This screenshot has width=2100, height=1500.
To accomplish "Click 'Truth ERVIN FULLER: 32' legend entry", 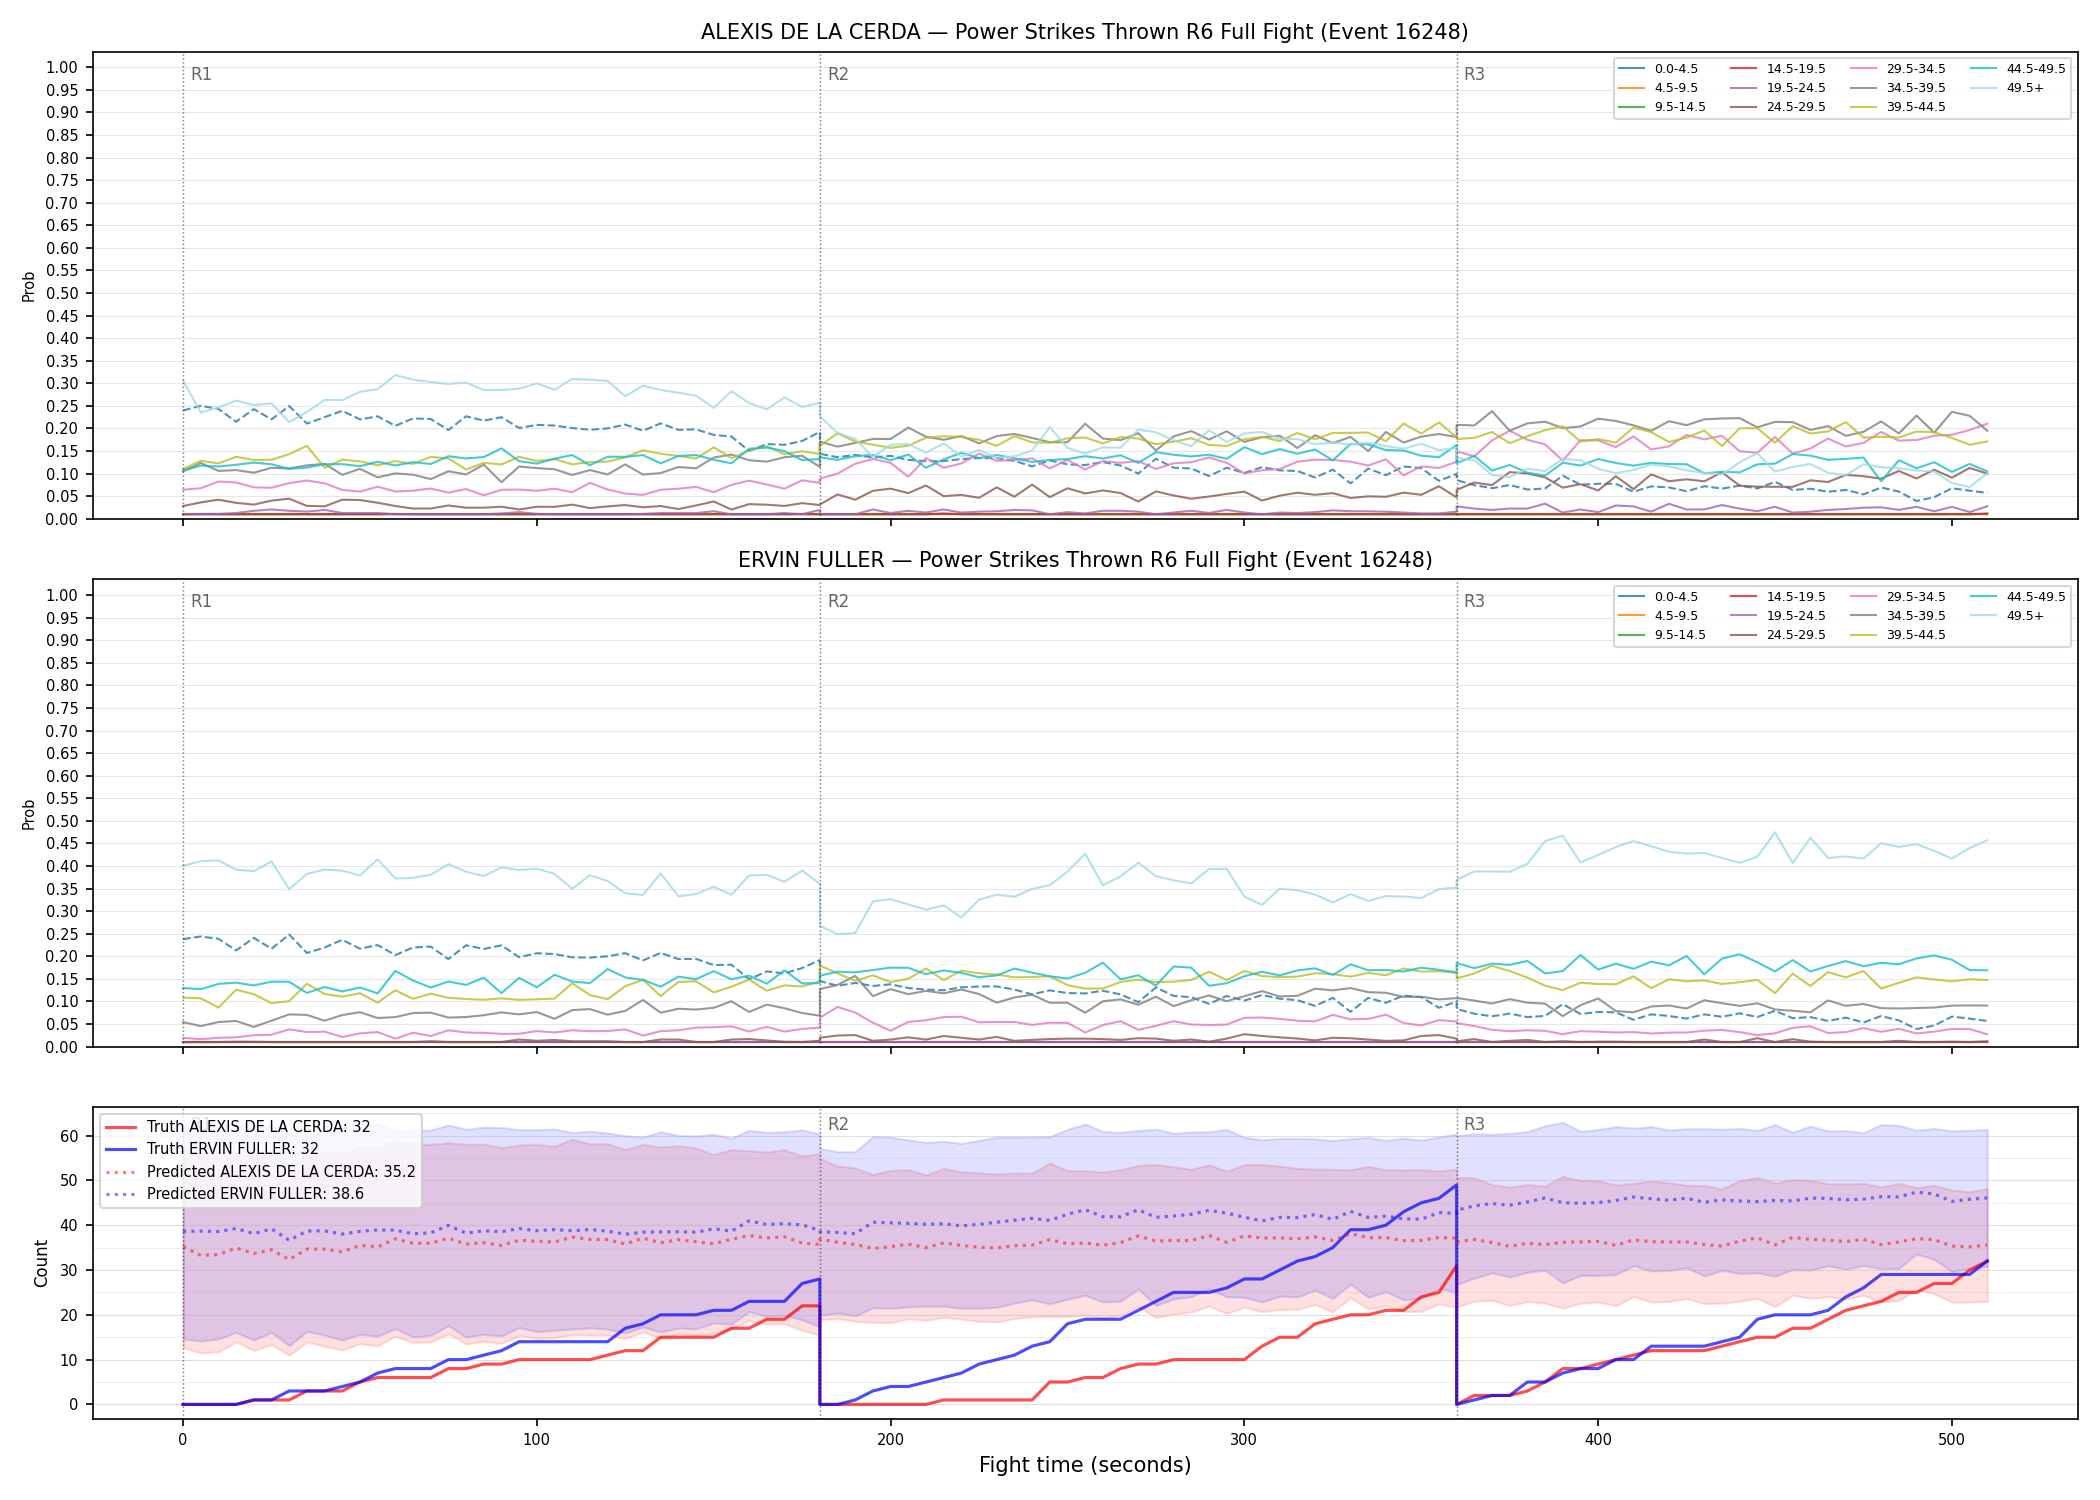I will pyautogui.click(x=212, y=1149).
